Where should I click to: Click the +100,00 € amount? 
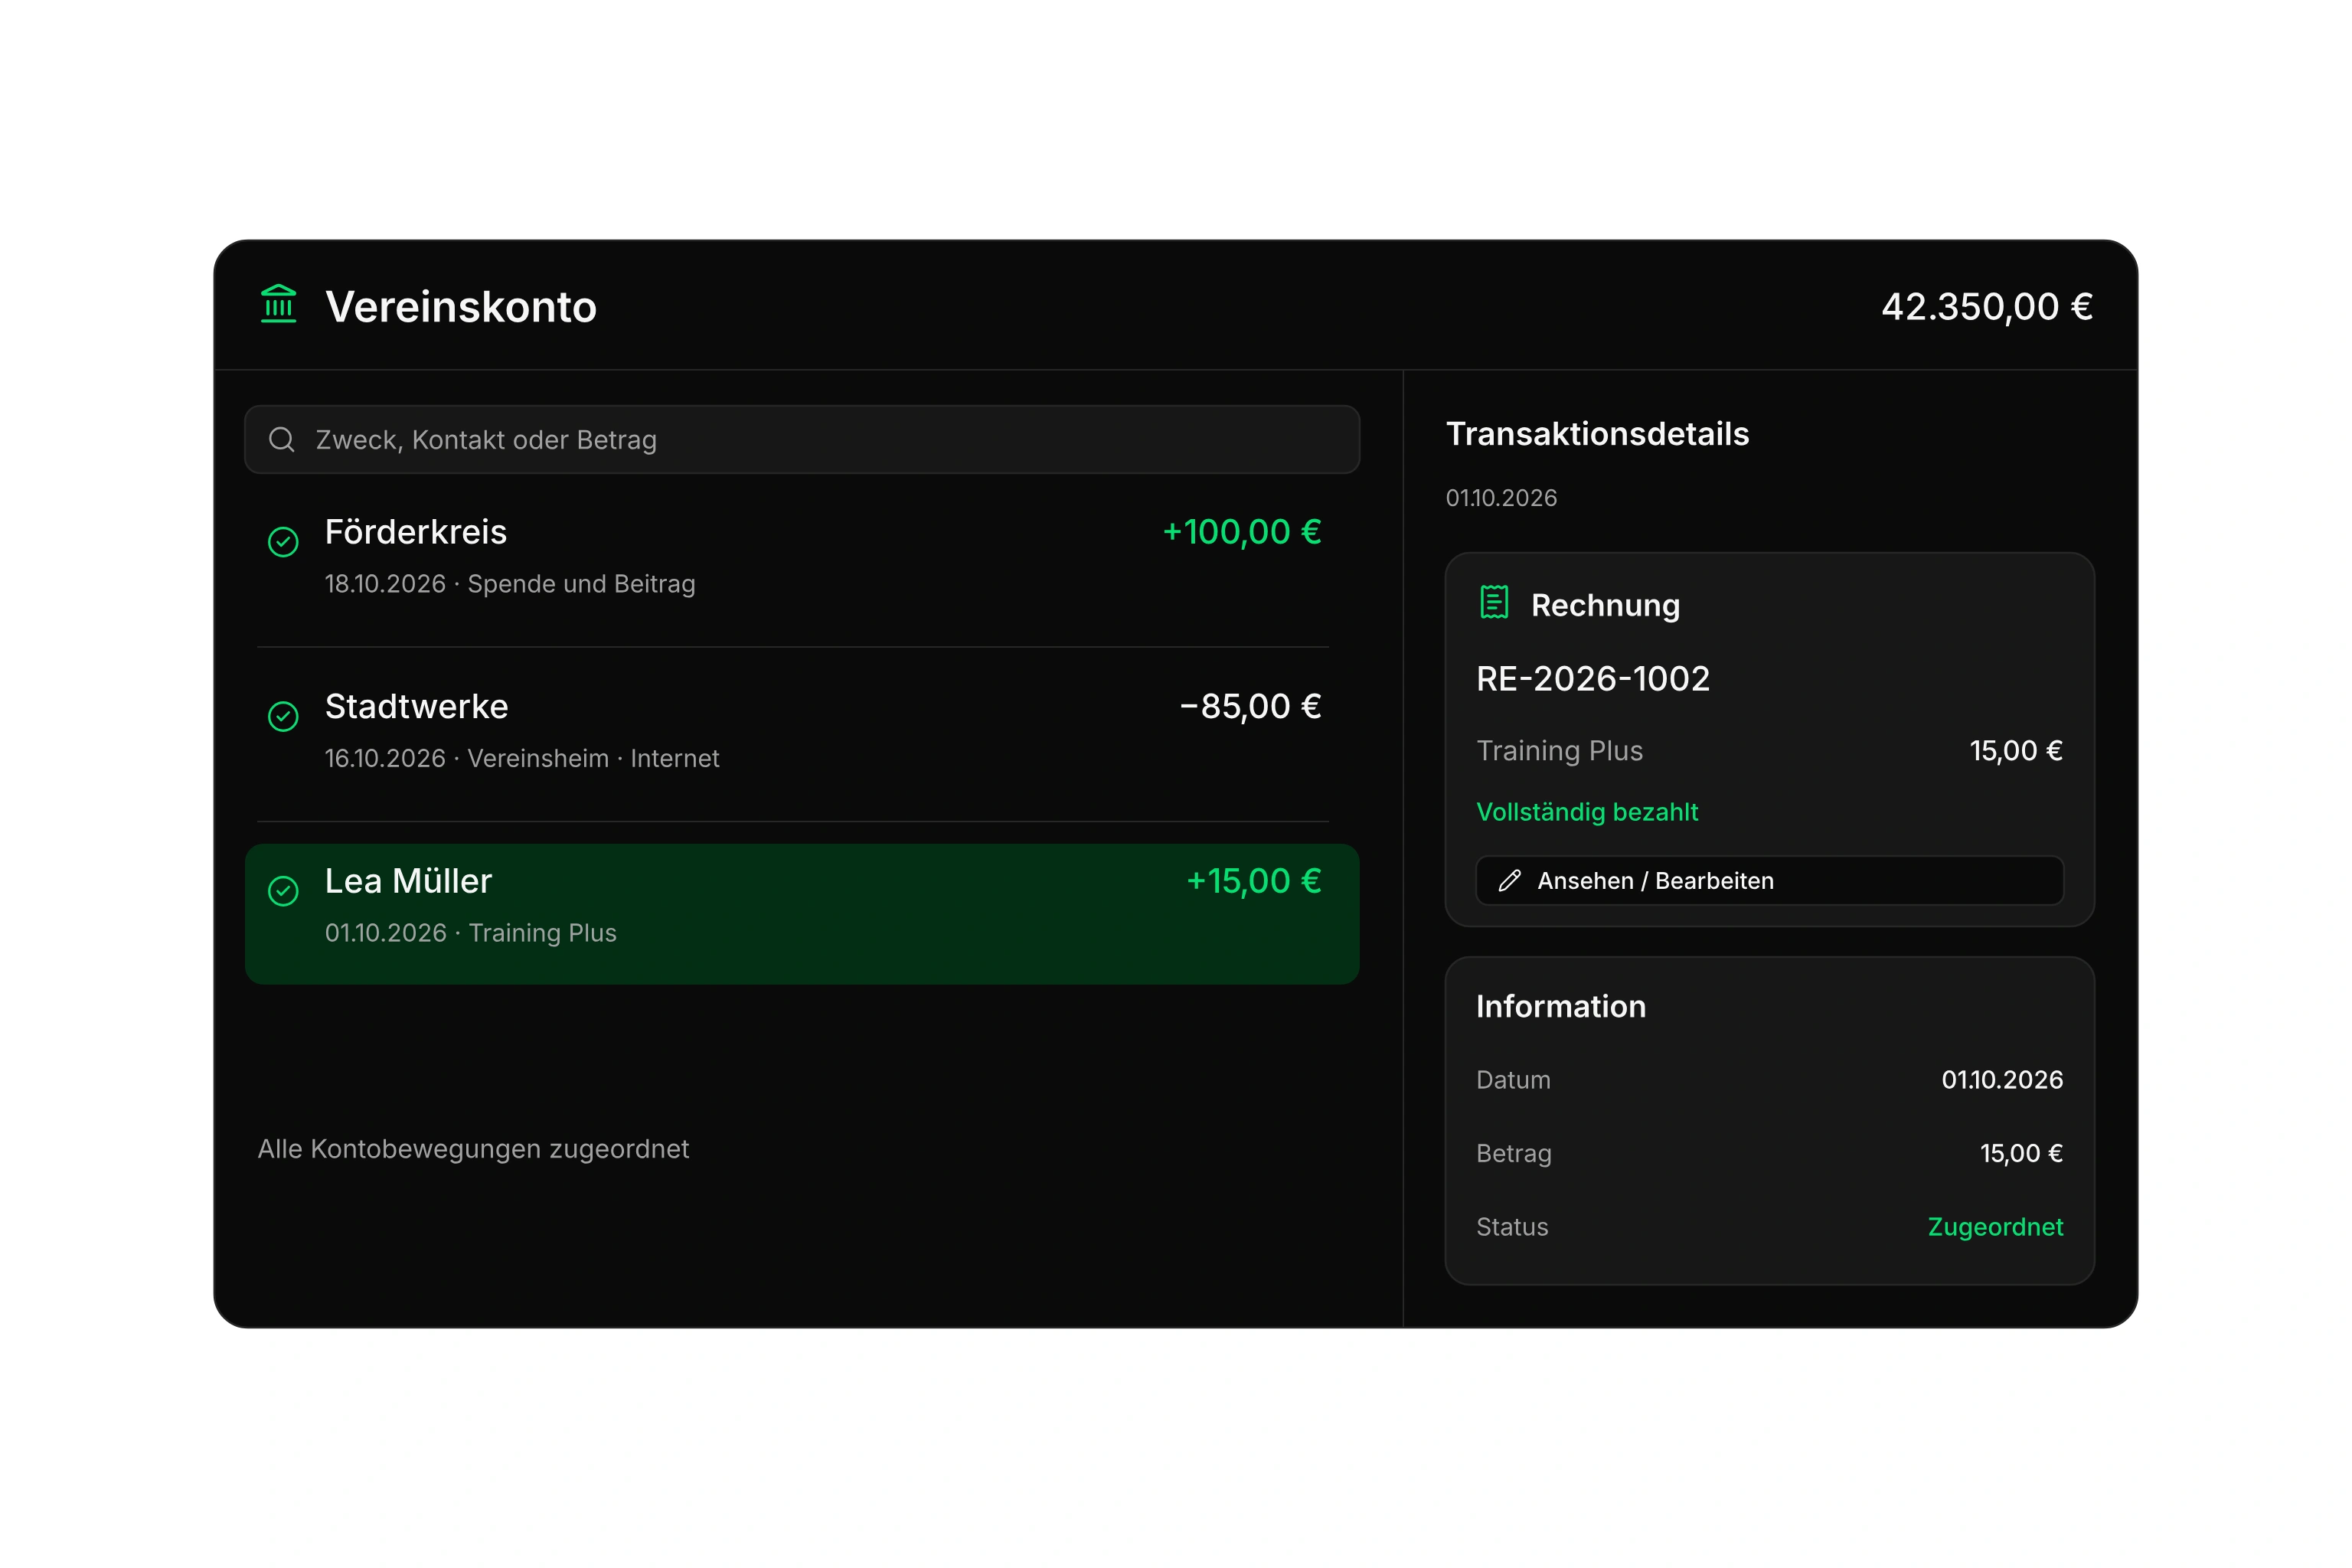click(x=1242, y=532)
